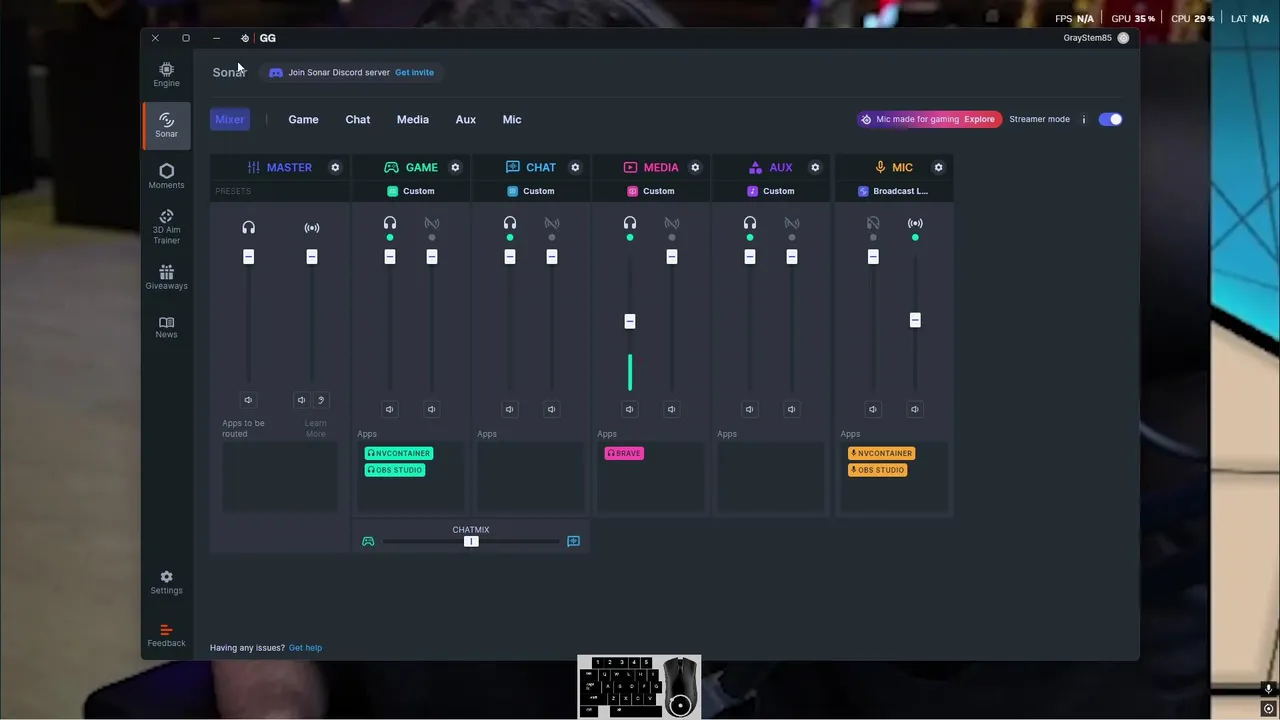Click the Learn More link in Master
Screen dimensions: 1280x720
[315, 428]
